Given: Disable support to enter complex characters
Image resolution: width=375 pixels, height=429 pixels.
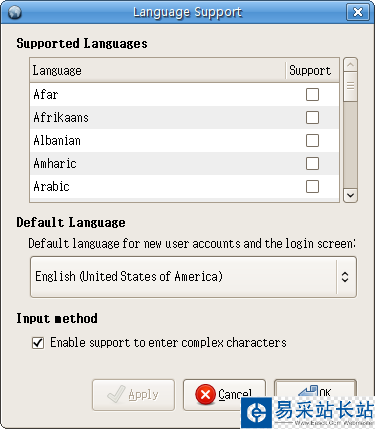Looking at the screenshot, I should point(38,343).
